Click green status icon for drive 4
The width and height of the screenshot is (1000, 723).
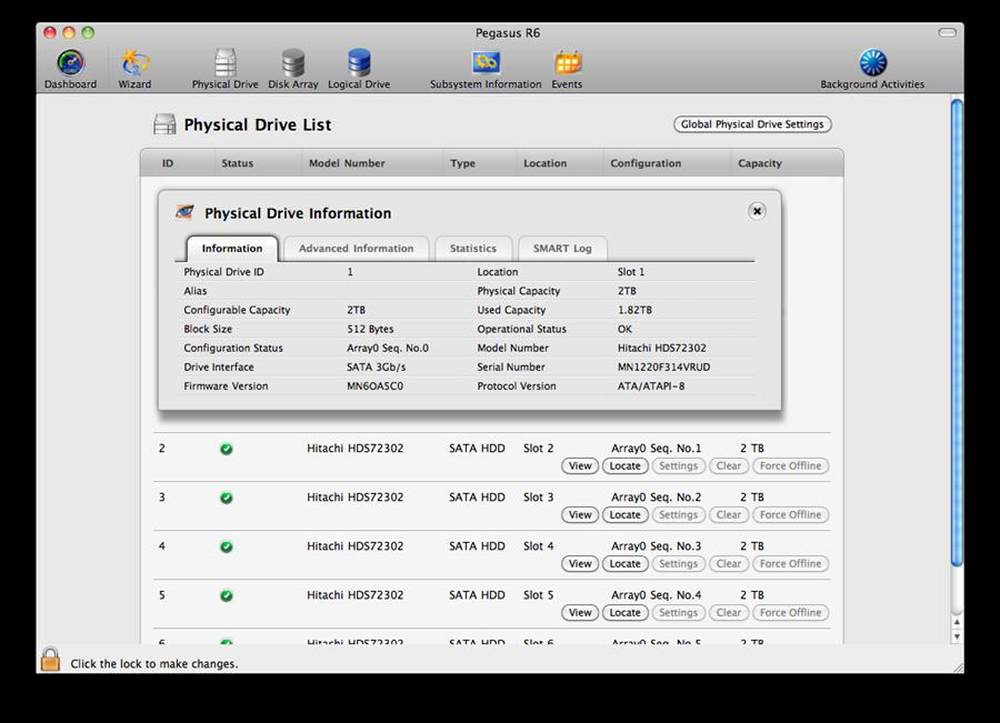click(x=226, y=547)
